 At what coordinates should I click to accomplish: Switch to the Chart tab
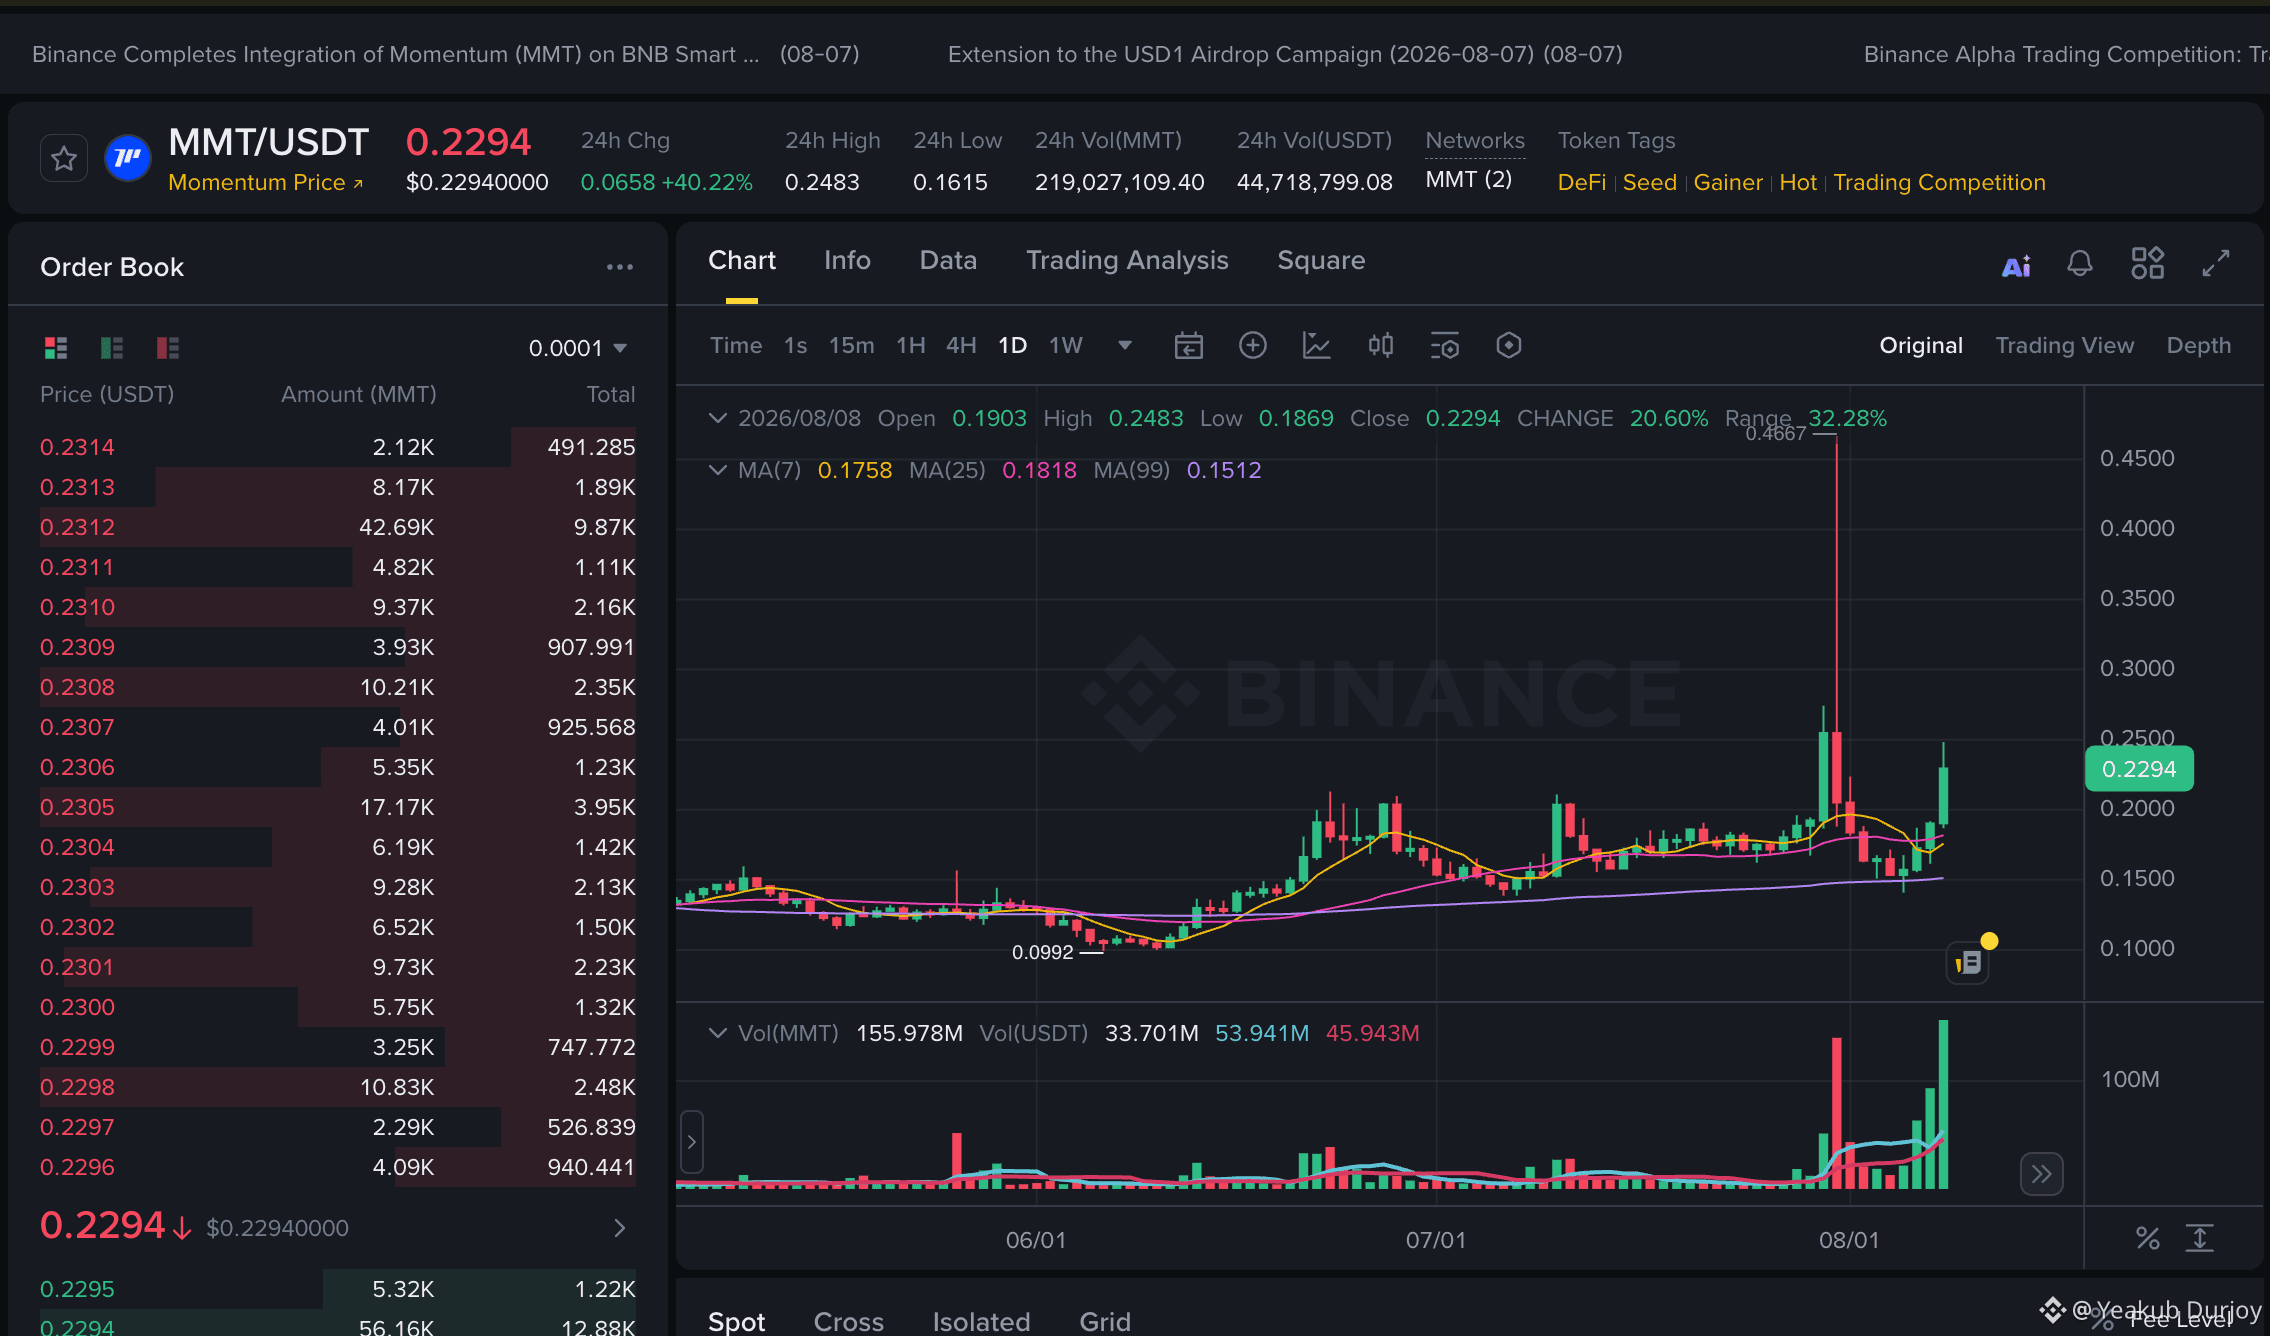[742, 261]
